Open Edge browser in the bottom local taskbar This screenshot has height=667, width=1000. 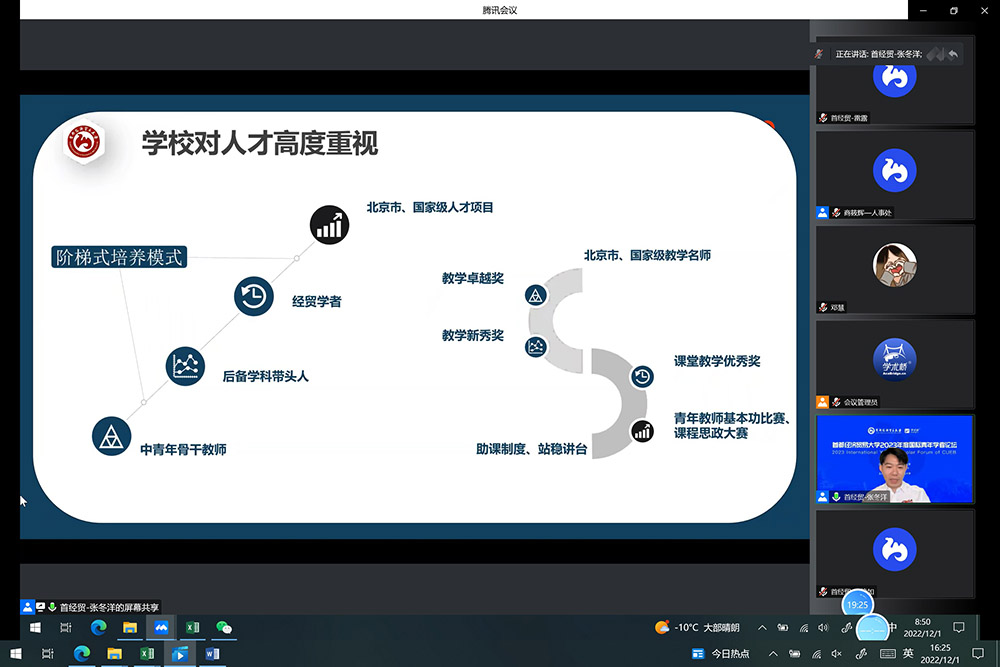[82, 654]
